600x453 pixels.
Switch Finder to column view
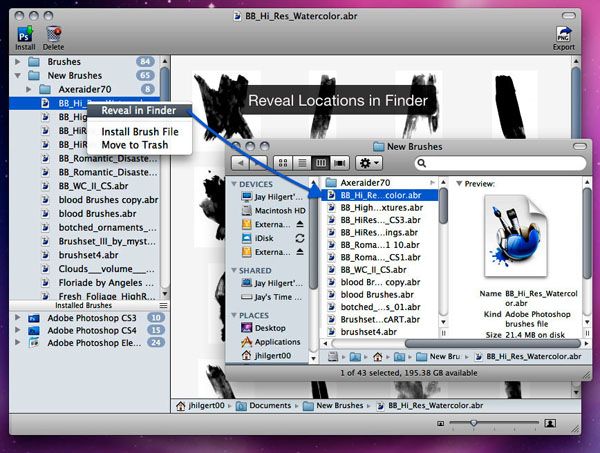321,163
